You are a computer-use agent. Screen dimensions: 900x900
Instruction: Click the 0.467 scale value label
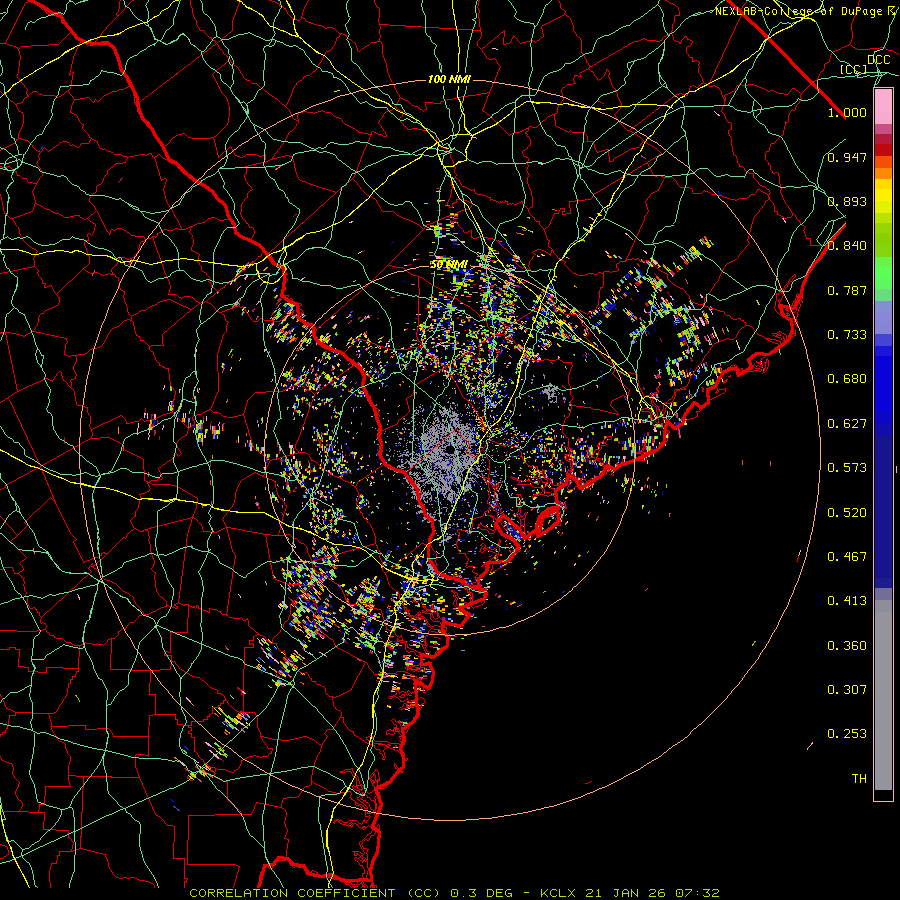point(847,557)
